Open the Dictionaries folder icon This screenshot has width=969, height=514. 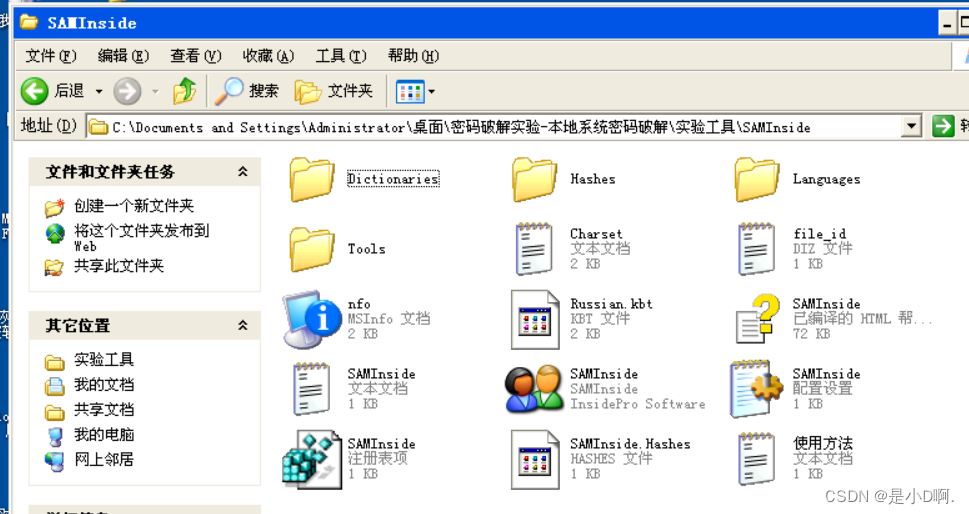click(311, 179)
